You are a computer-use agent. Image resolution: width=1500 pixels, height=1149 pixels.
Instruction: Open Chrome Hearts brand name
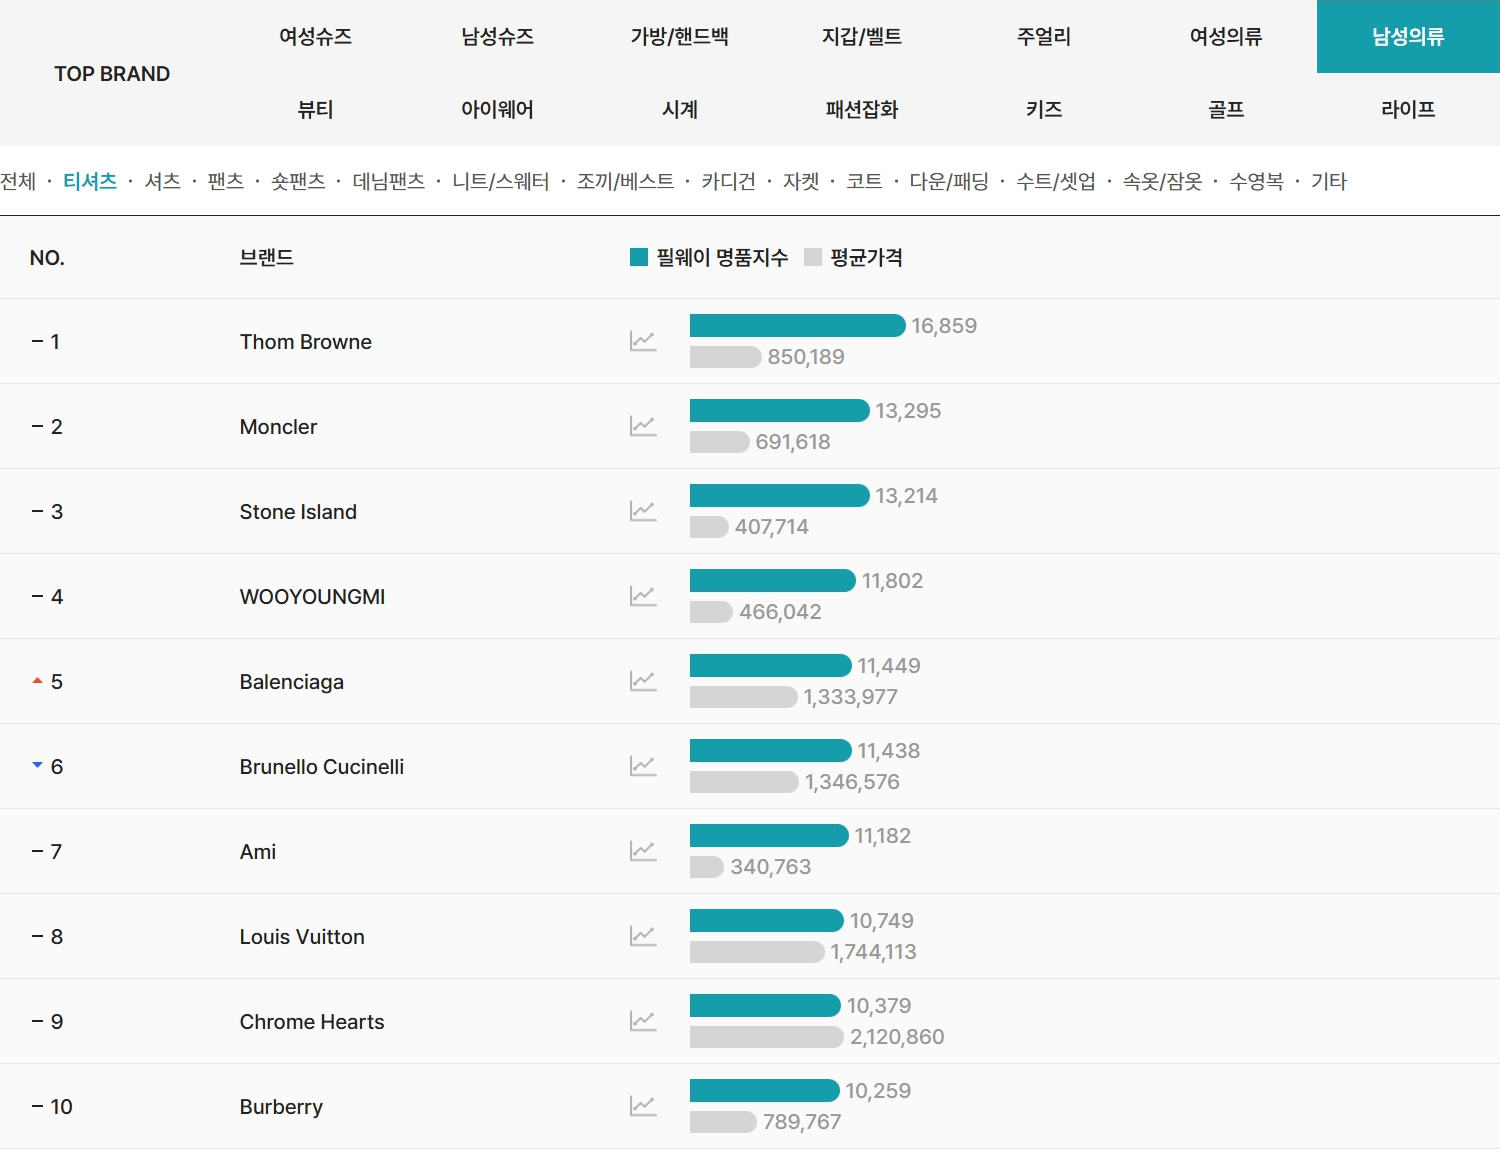(x=311, y=1022)
